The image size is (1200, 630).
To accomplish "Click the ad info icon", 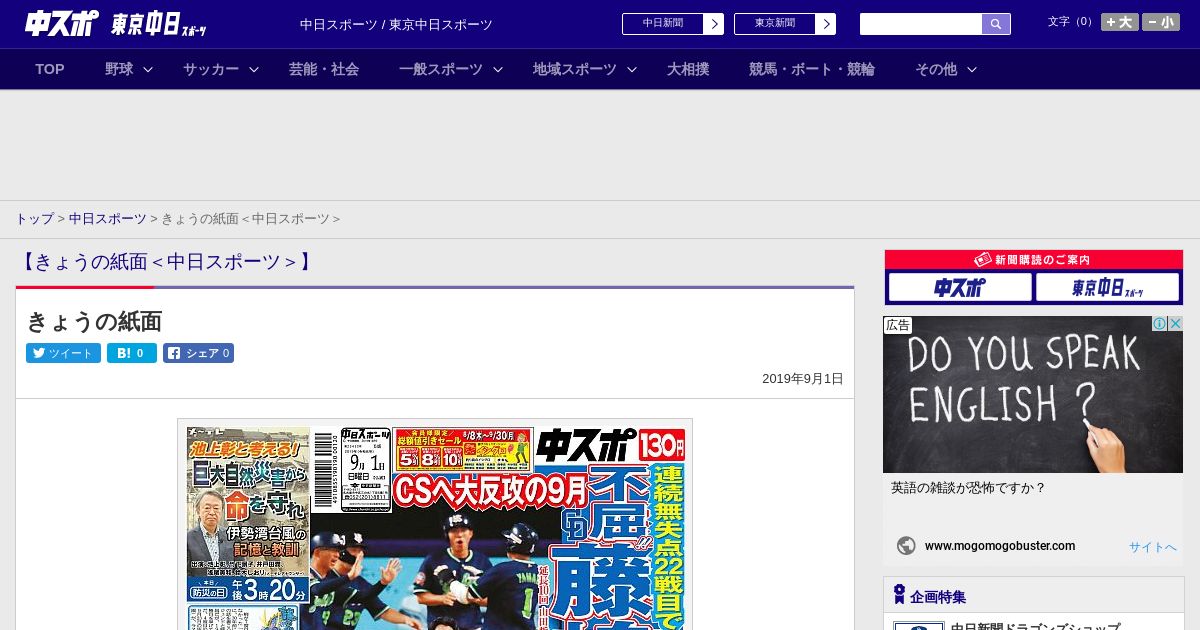I will 1160,324.
